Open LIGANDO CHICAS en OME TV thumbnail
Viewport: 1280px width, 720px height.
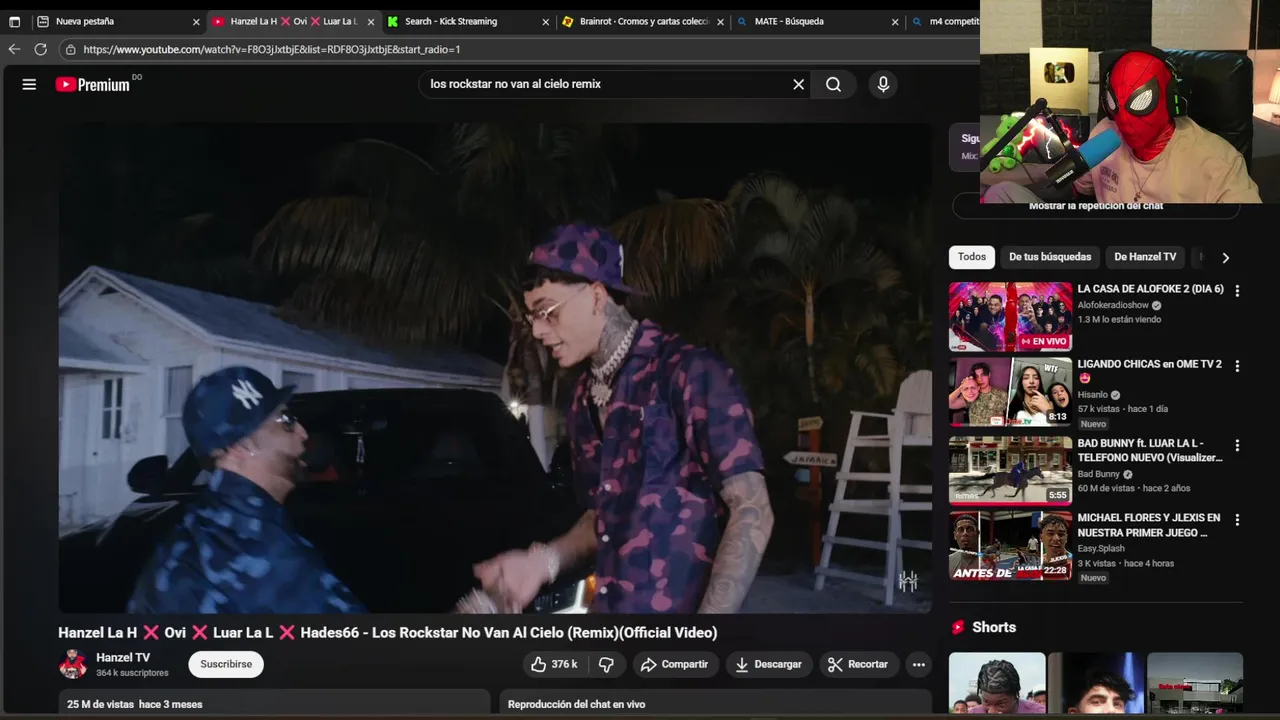[x=1010, y=392]
